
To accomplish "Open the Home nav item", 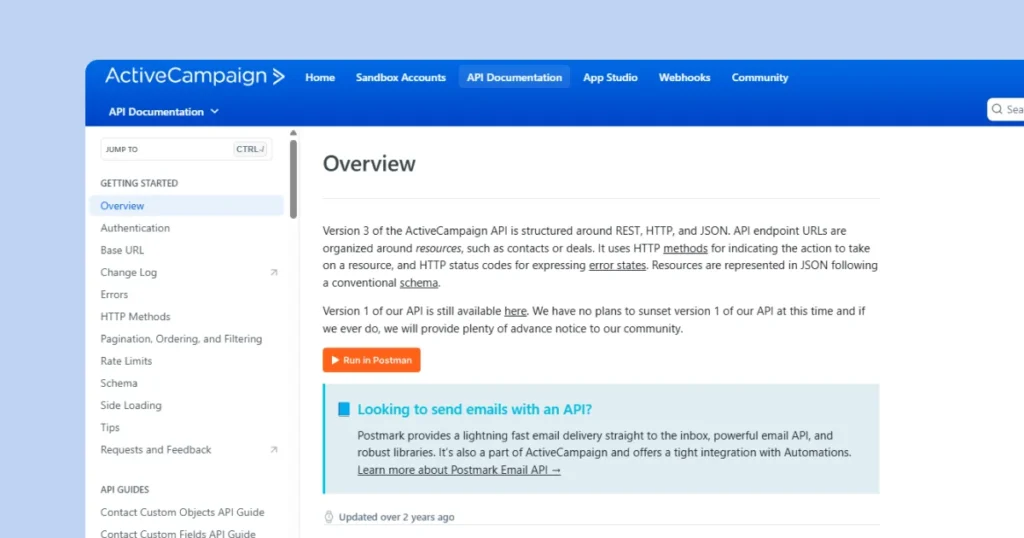I will point(320,77).
